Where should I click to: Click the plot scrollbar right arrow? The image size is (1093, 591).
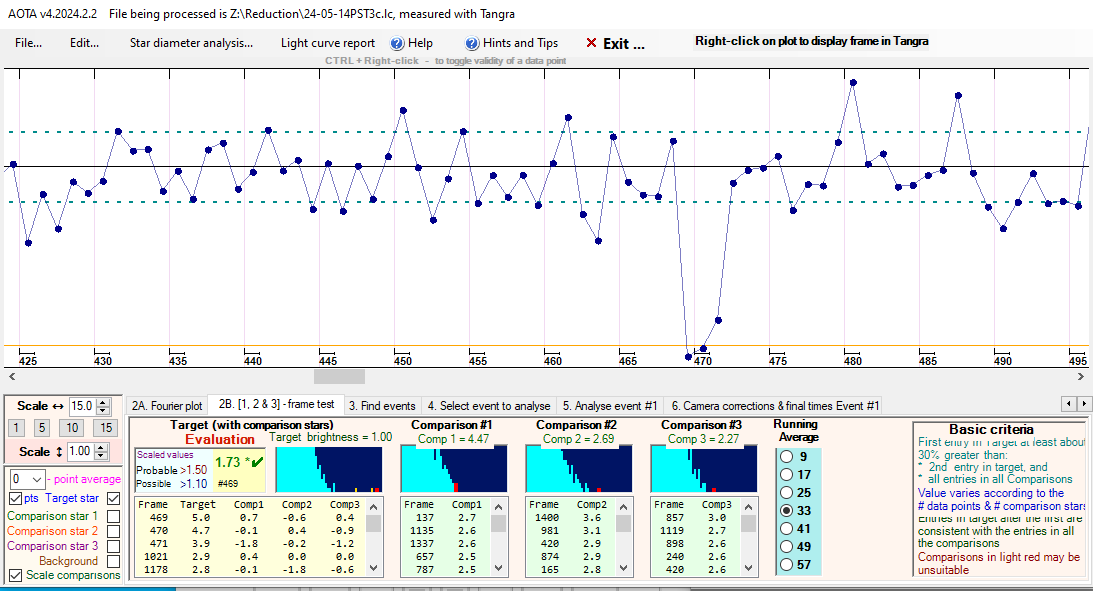[x=1081, y=376]
